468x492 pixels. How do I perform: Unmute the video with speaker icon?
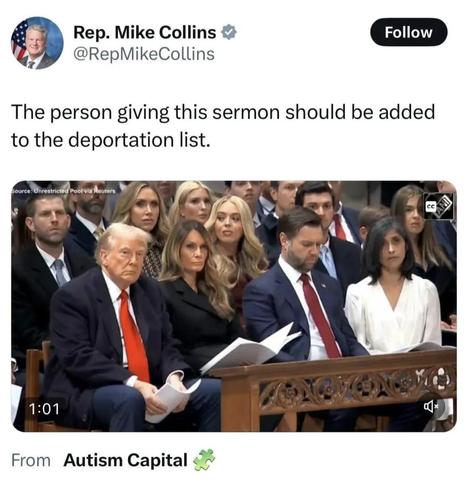tap(430, 406)
